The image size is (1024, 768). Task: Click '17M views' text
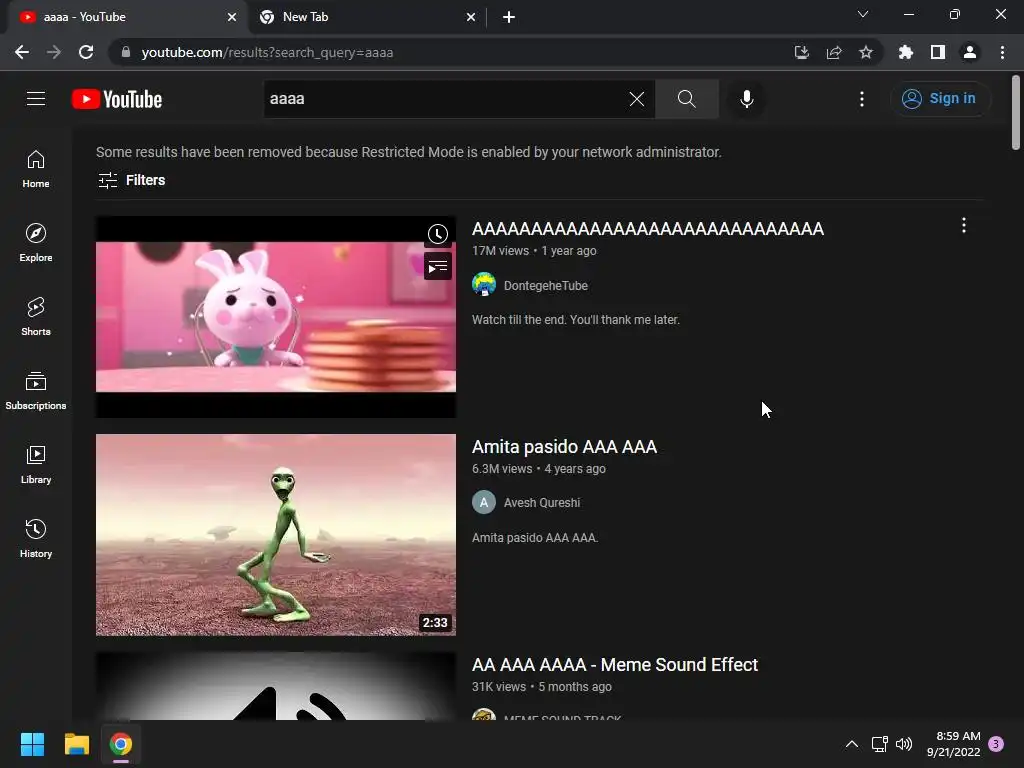click(x=500, y=251)
